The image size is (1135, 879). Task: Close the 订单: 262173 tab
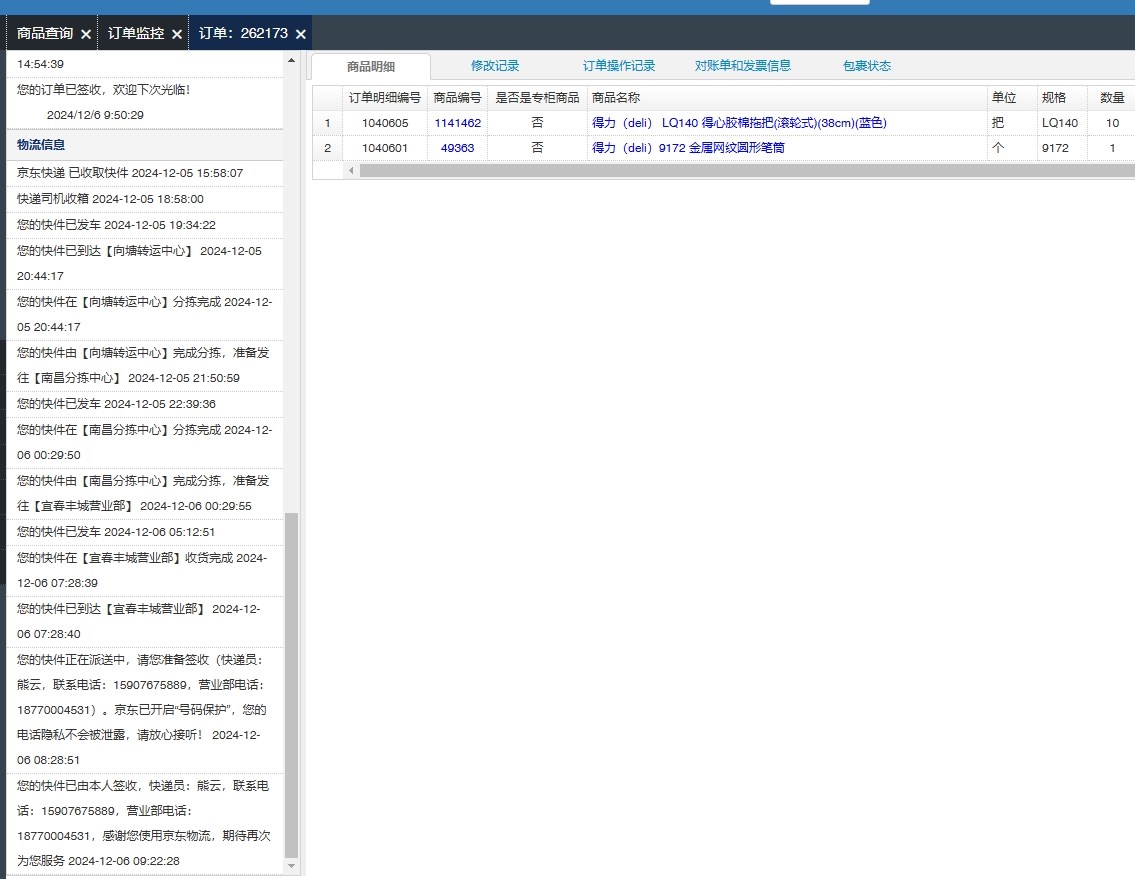tap(300, 34)
